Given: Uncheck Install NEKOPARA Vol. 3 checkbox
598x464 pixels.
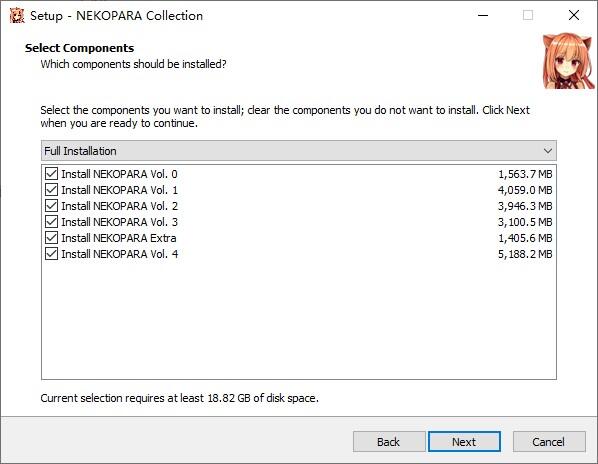Looking at the screenshot, I should pyautogui.click(x=51, y=222).
